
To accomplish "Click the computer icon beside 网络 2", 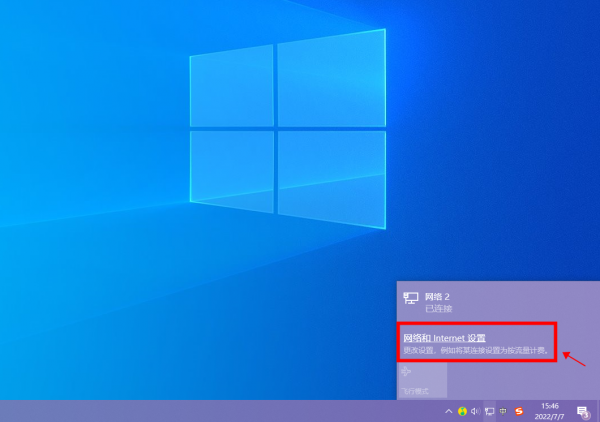I will tap(410, 298).
